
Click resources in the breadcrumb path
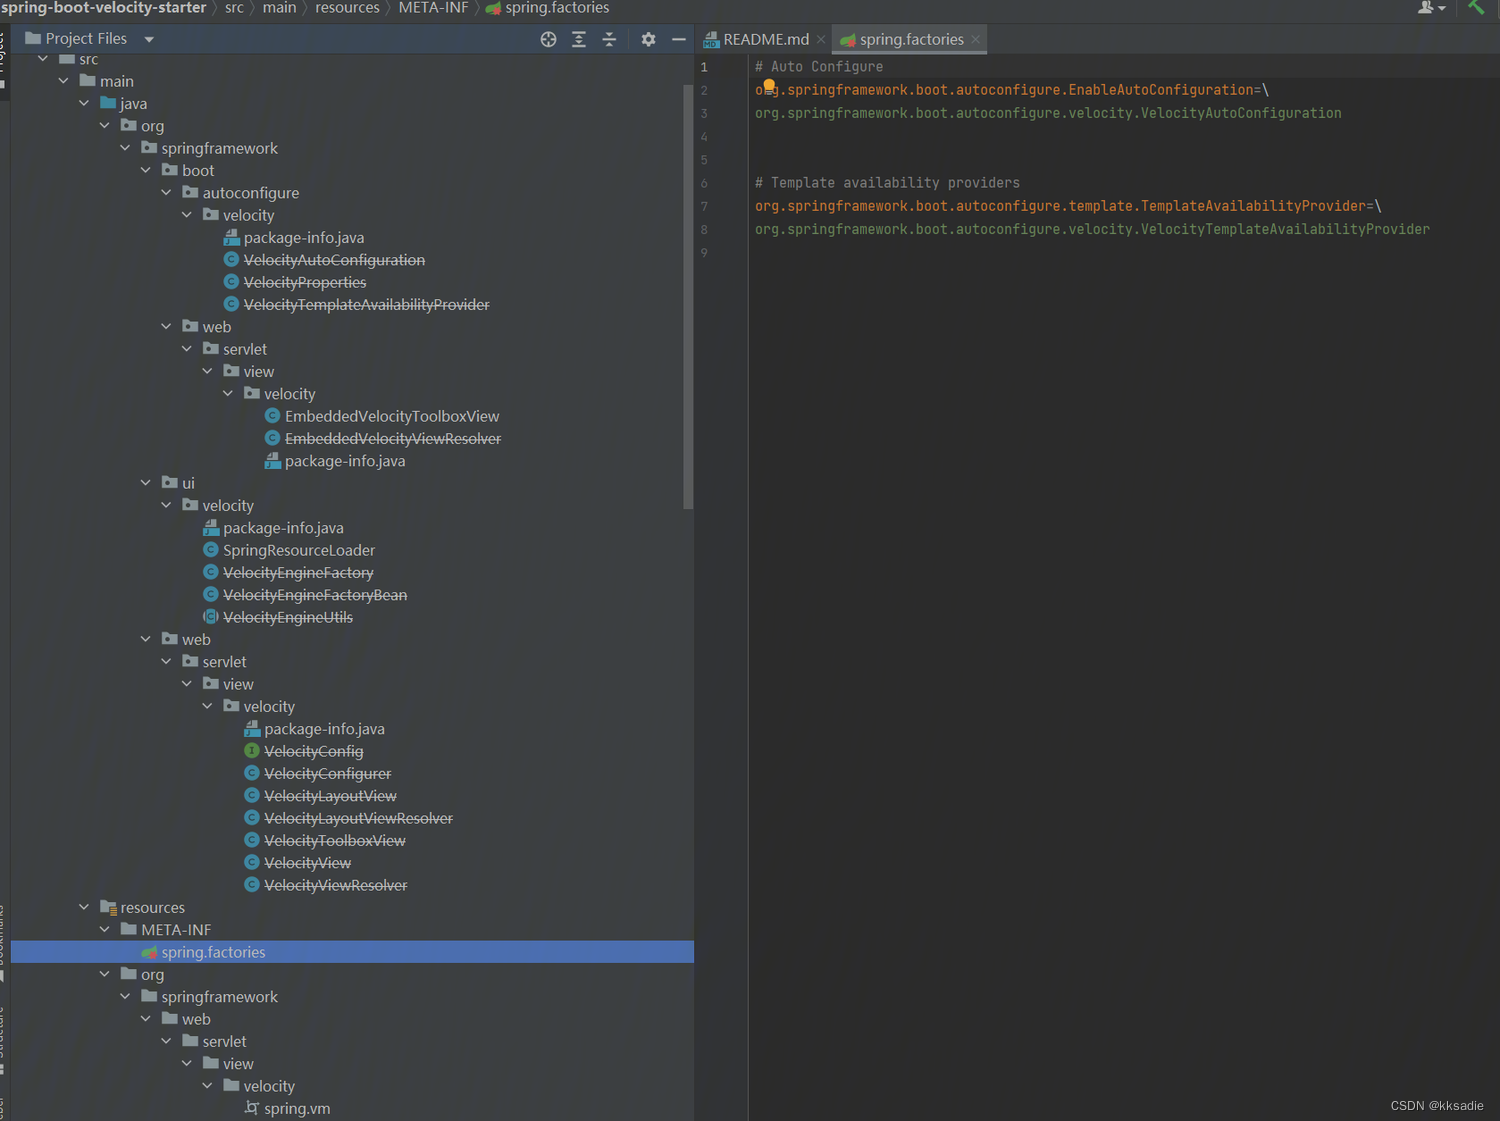(347, 8)
